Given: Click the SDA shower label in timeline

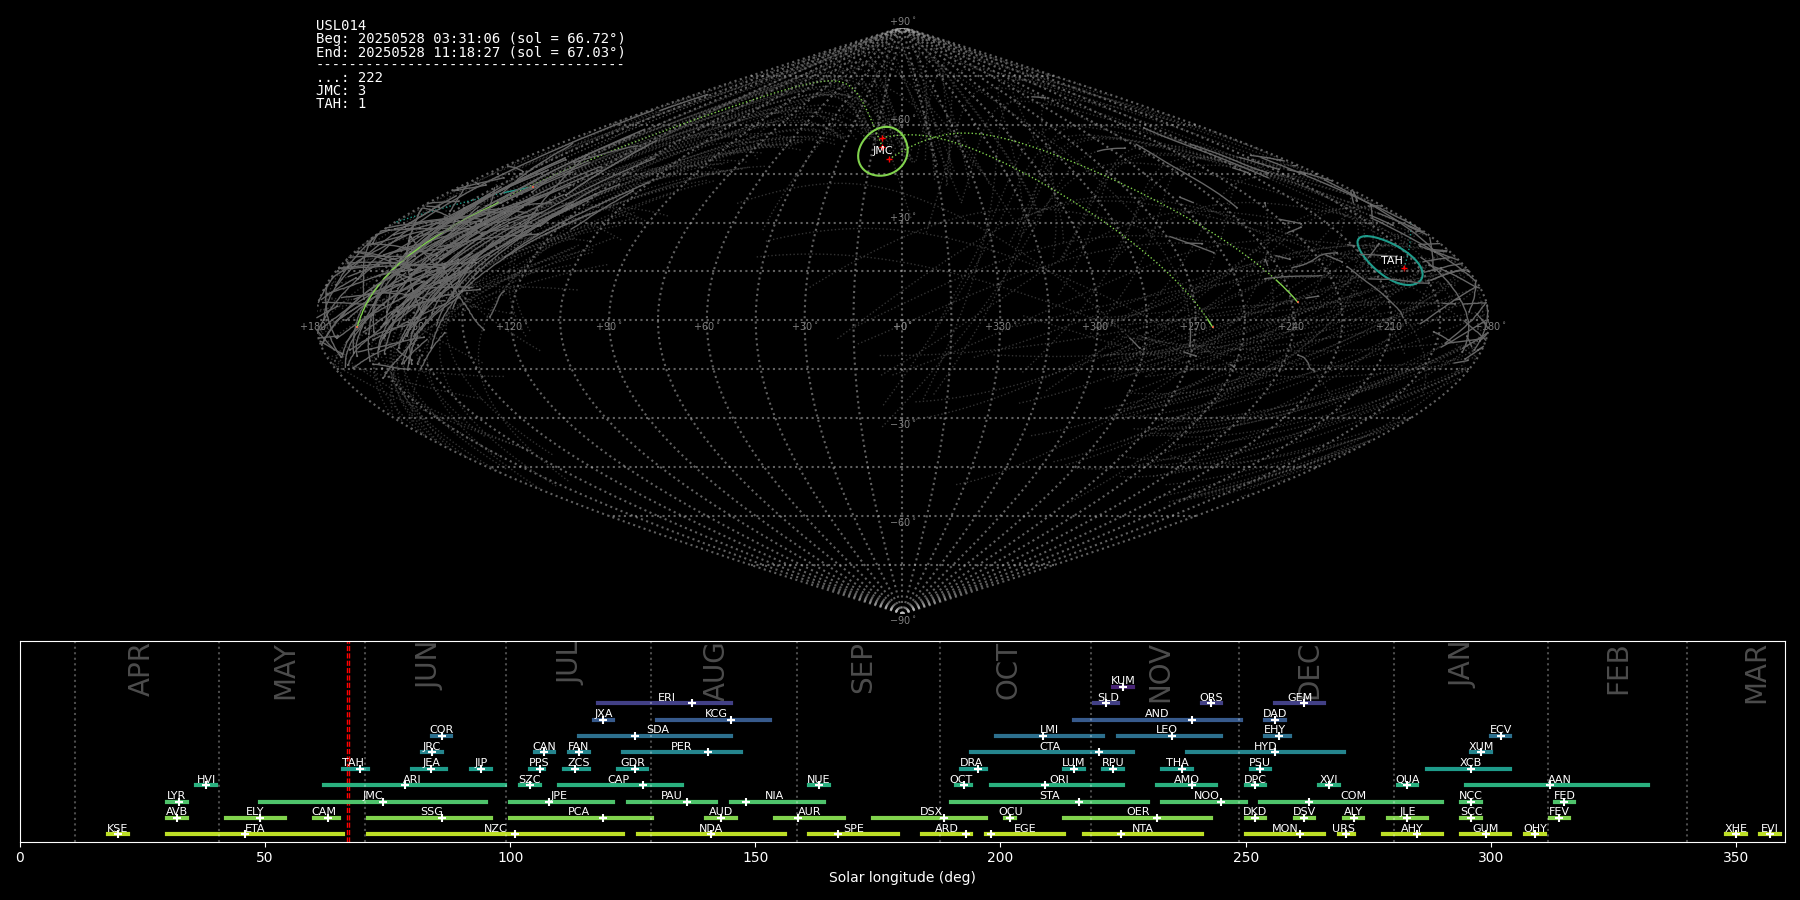Looking at the screenshot, I should [x=658, y=730].
